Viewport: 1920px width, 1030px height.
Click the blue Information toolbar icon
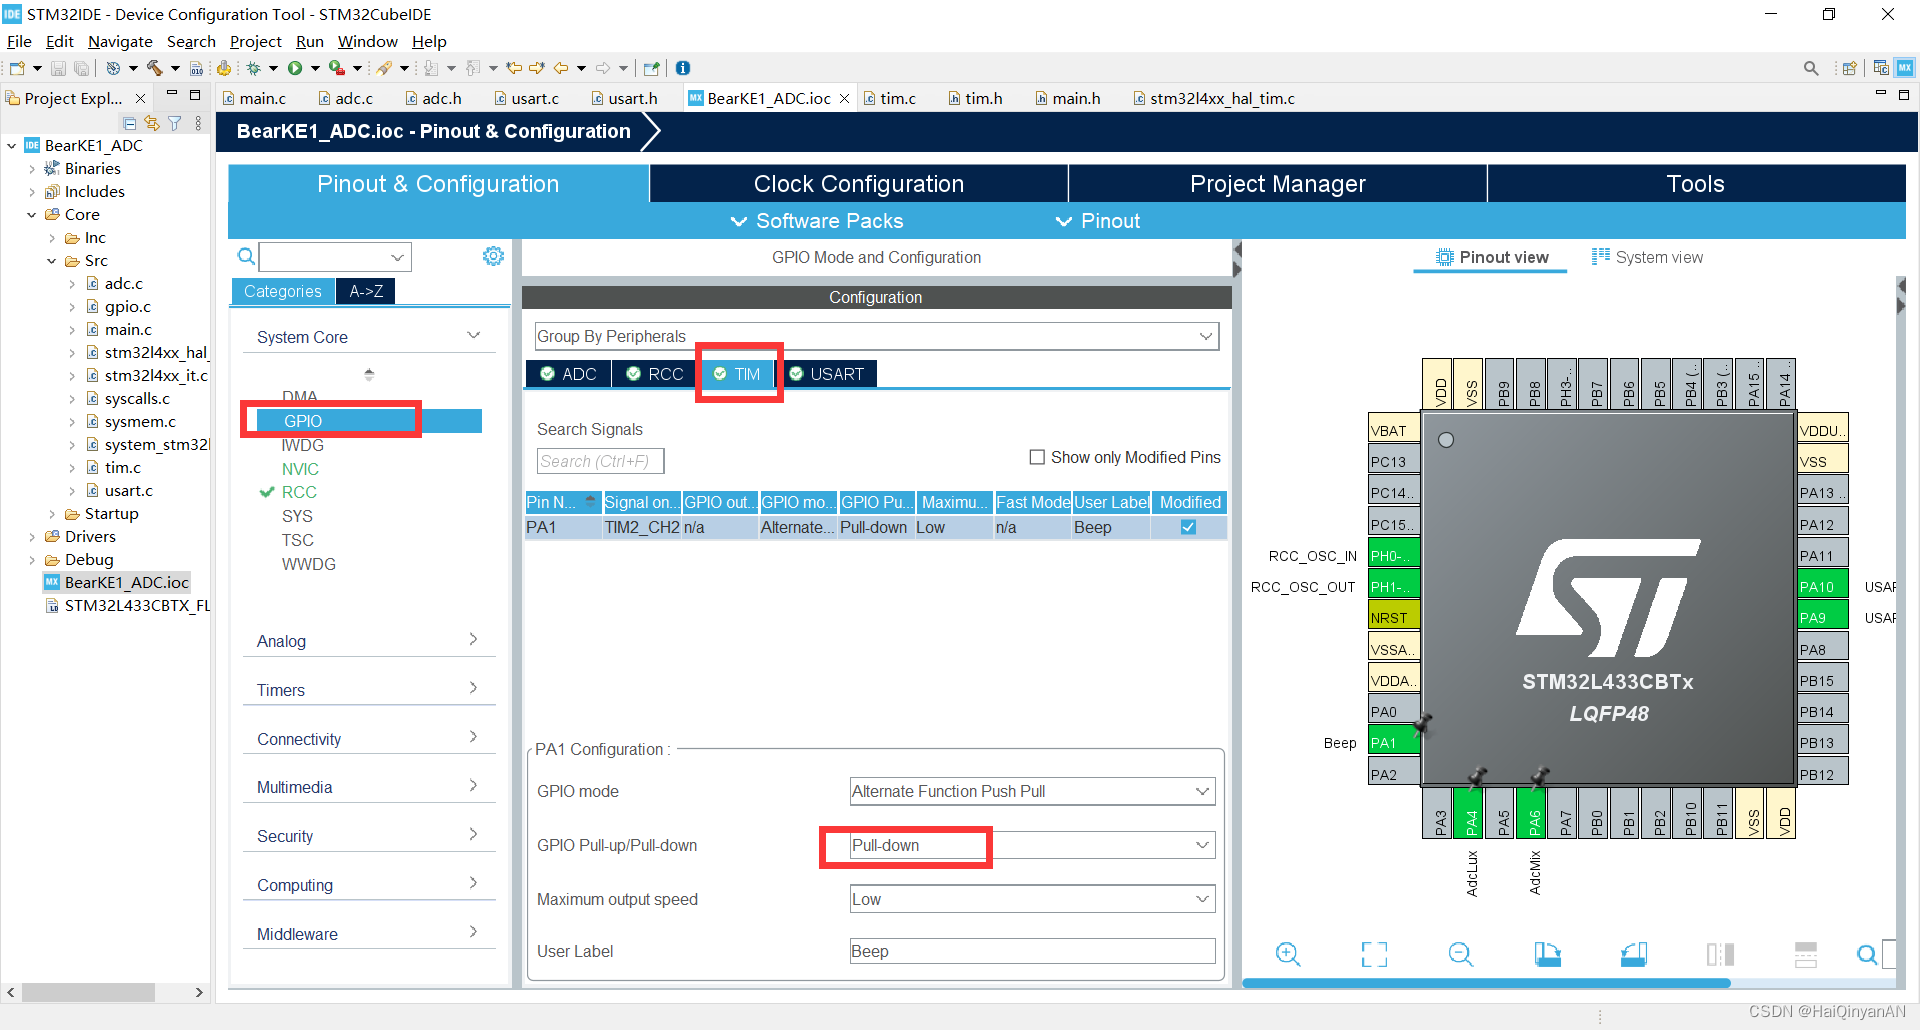tap(683, 68)
